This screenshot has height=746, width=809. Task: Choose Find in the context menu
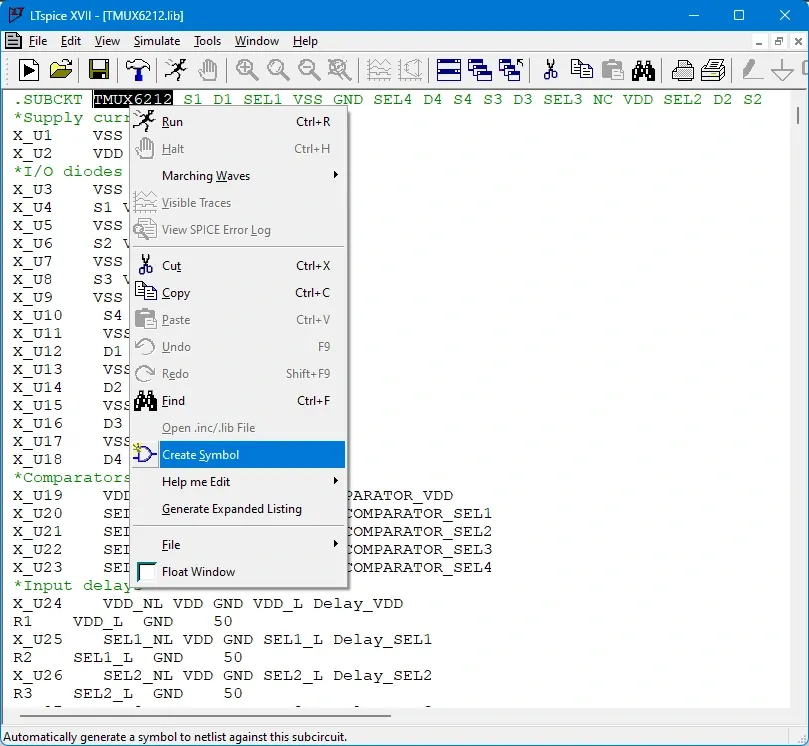(239, 400)
